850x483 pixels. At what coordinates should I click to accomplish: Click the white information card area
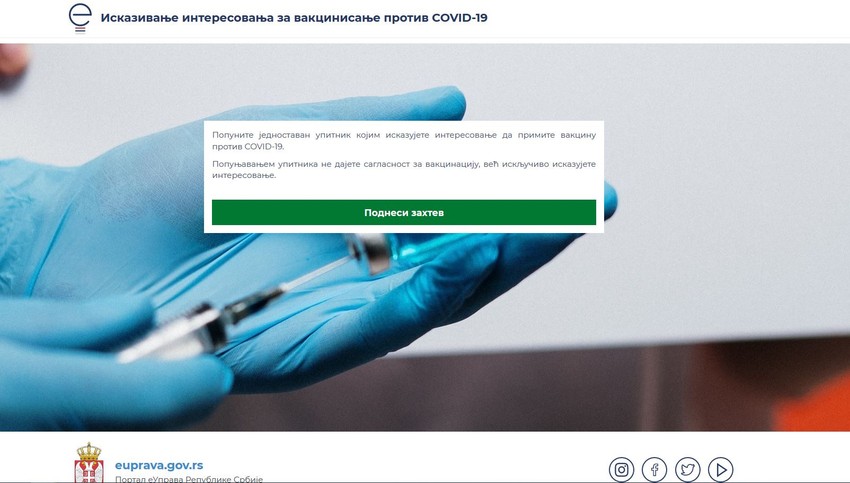404,177
